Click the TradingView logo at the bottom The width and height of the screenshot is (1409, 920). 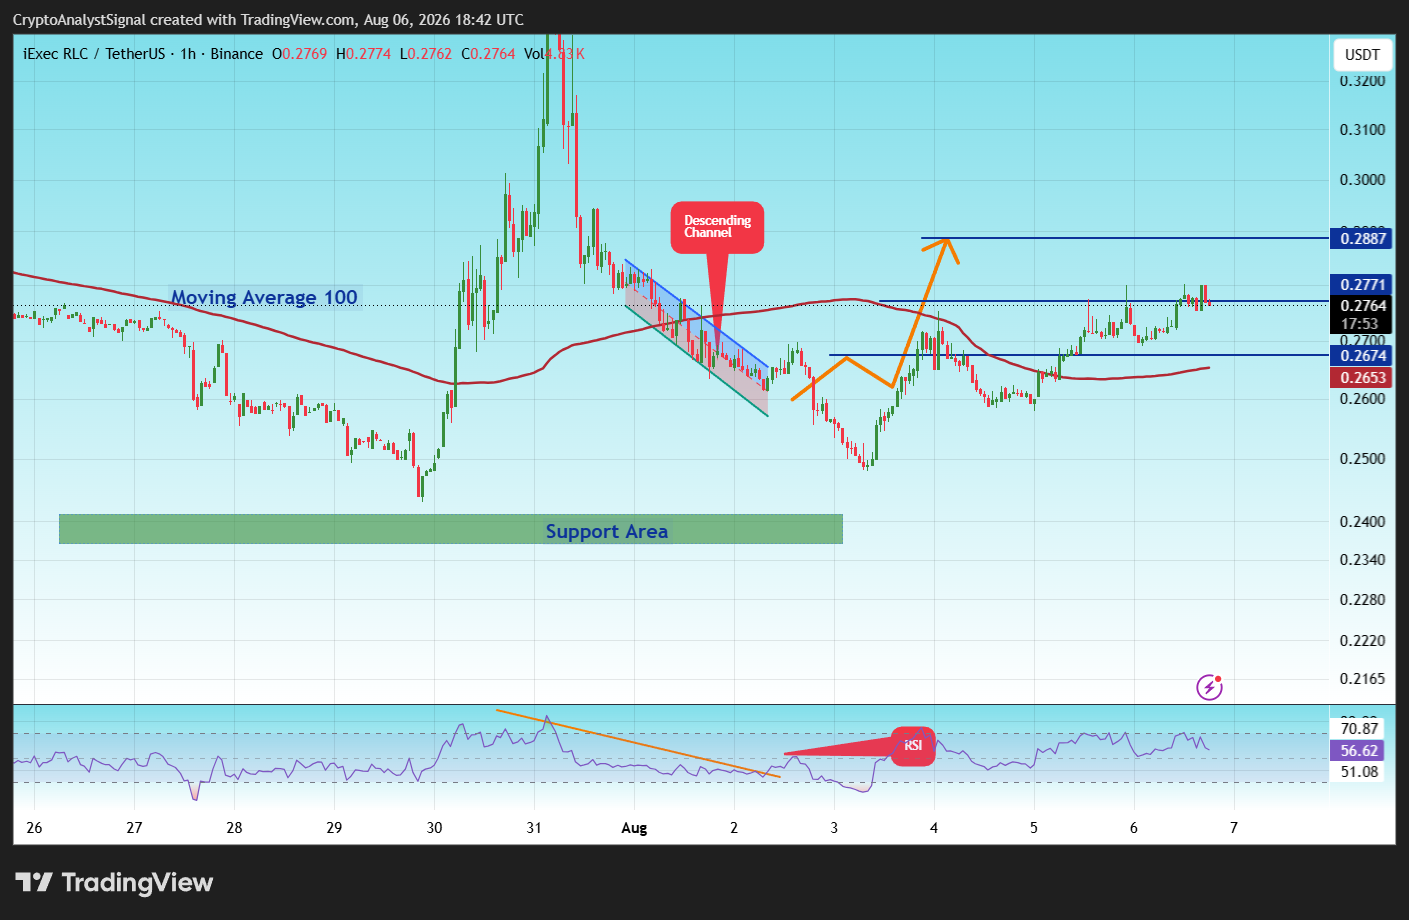click(x=114, y=882)
